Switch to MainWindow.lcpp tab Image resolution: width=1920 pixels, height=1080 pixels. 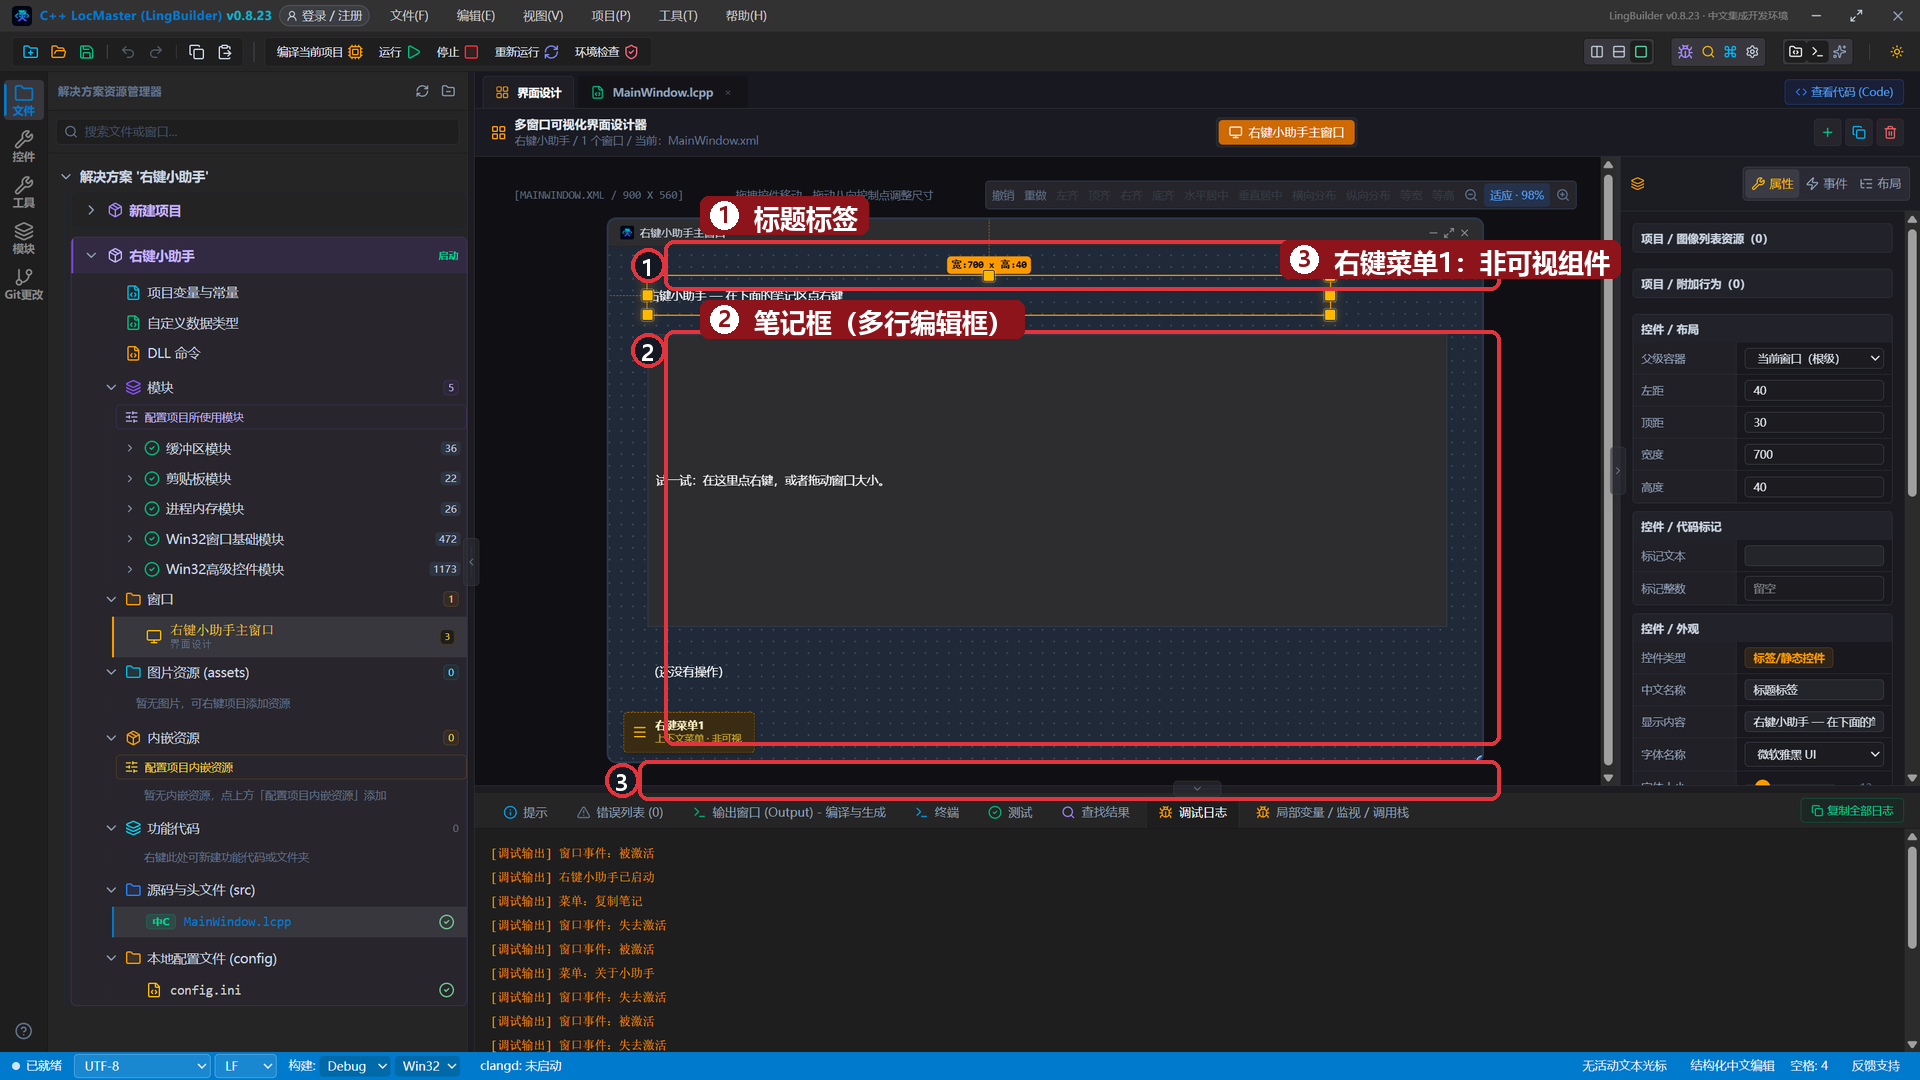pos(662,92)
